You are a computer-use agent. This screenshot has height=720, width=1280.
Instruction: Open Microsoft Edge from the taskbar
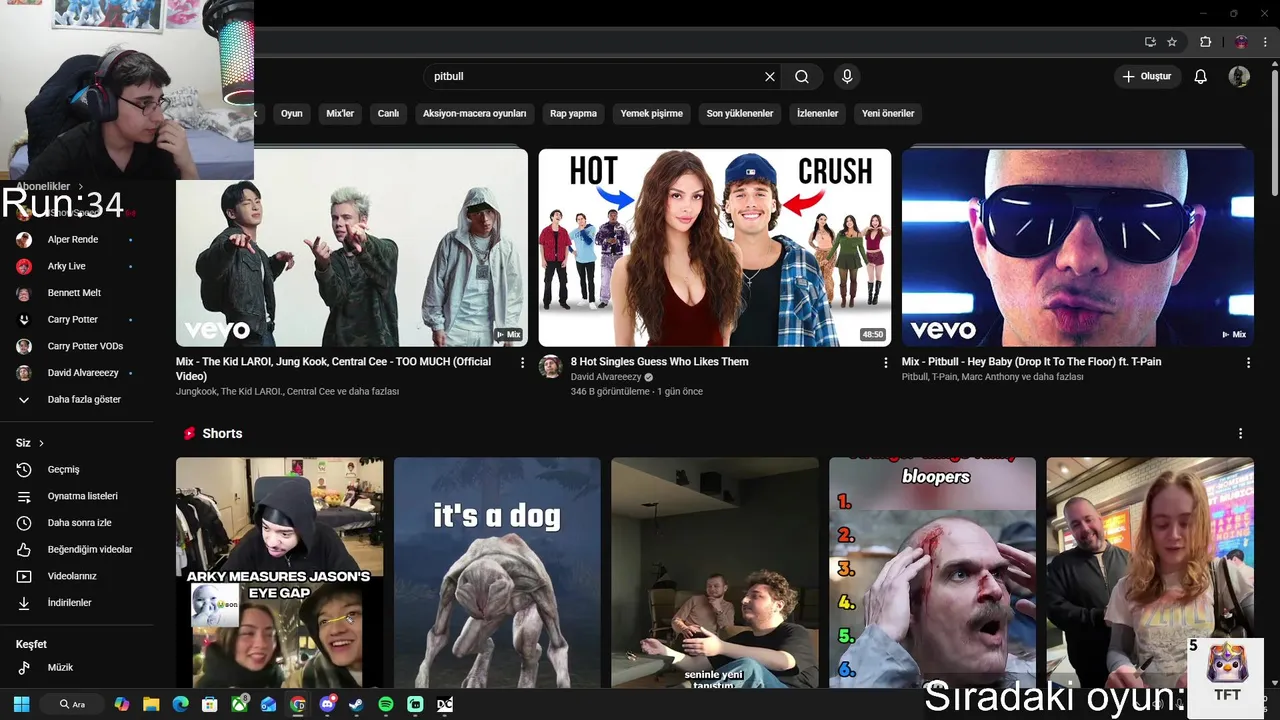180,704
